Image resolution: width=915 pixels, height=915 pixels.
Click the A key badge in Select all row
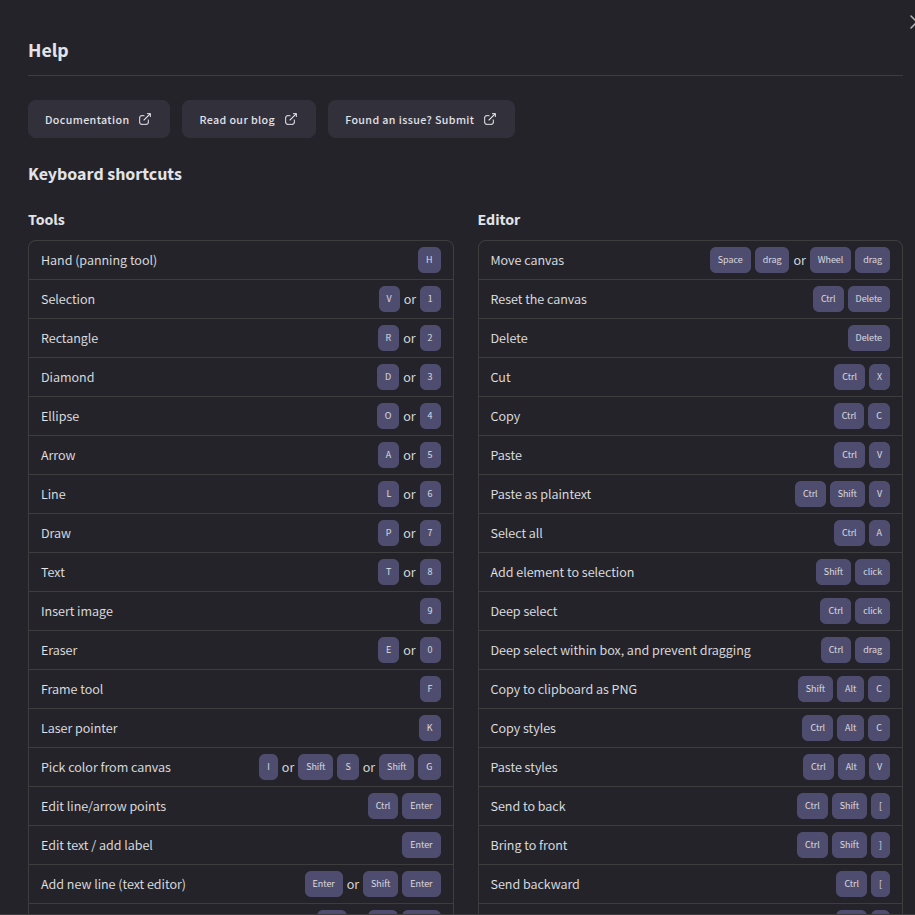tap(879, 533)
